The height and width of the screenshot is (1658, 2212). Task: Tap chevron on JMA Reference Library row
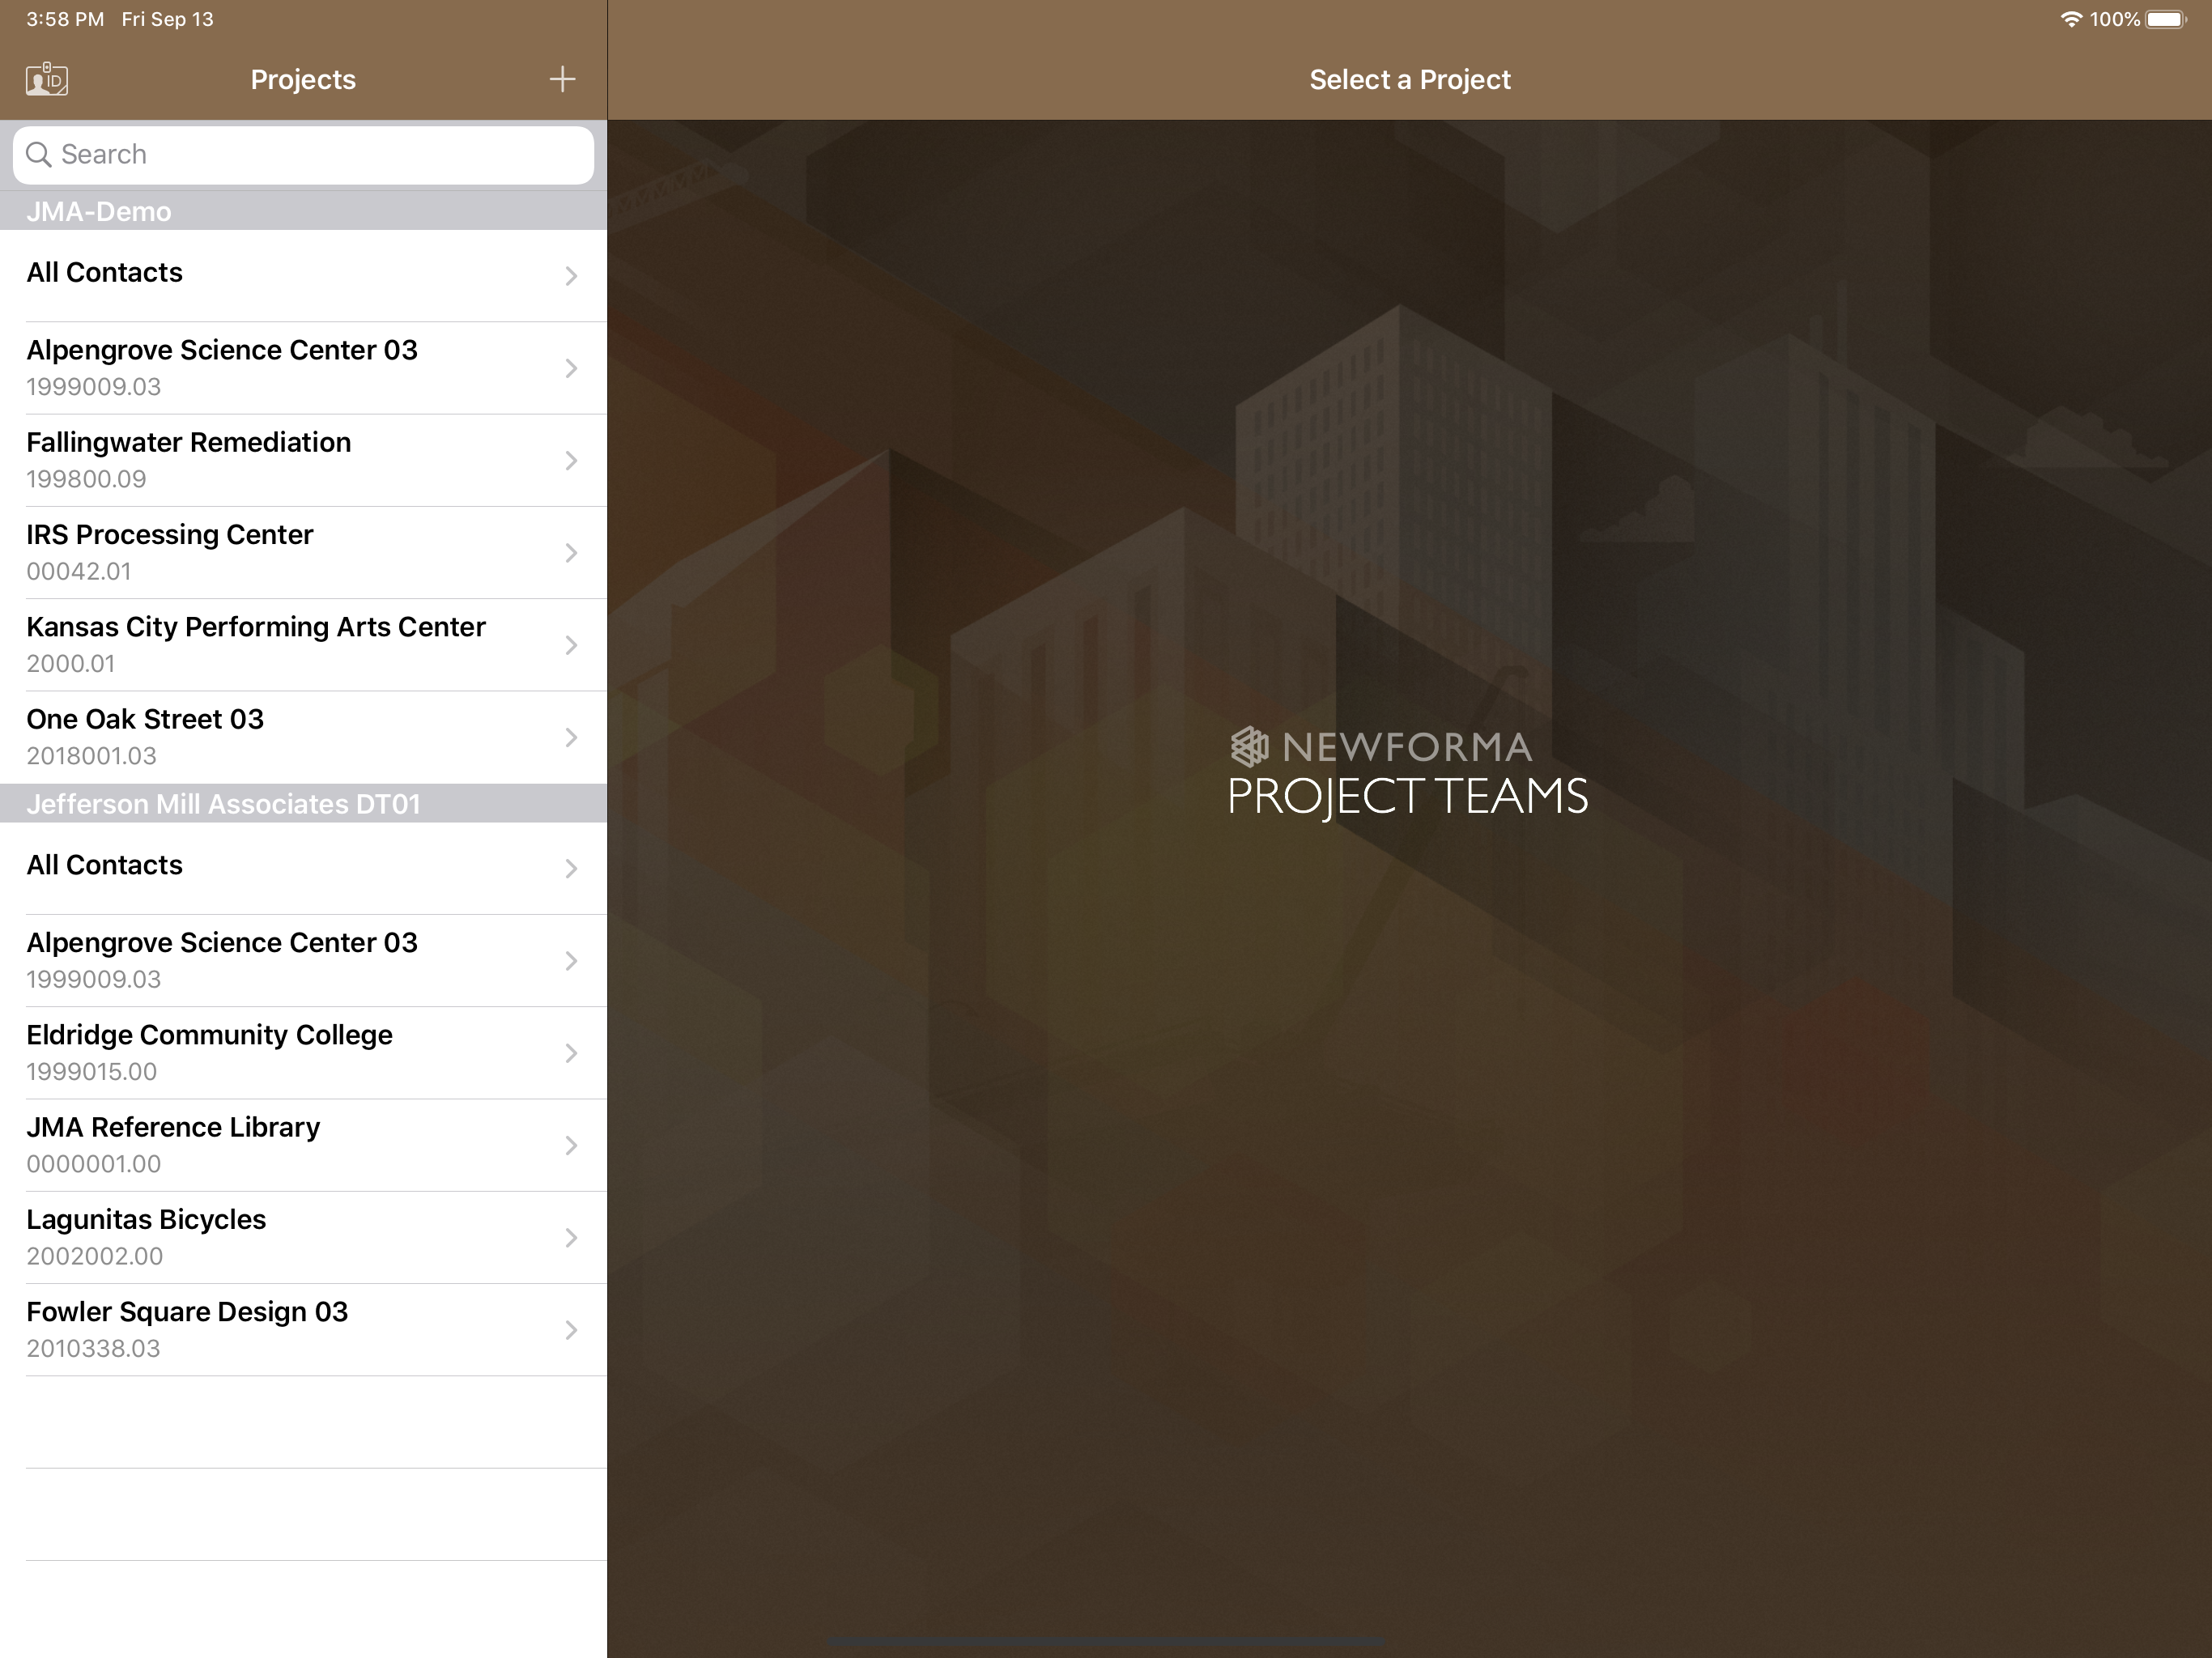[571, 1146]
